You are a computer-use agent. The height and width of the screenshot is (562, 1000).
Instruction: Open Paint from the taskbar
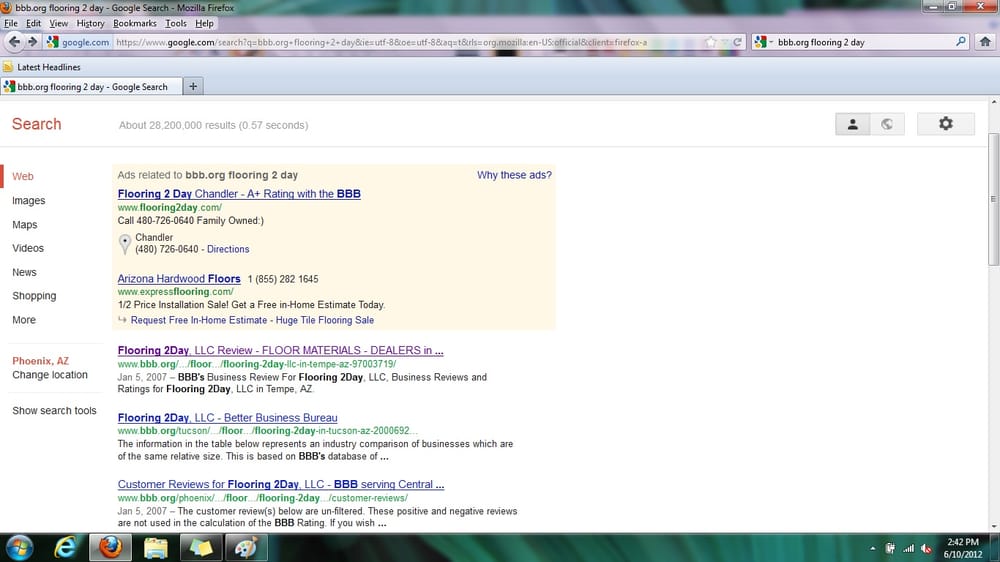tap(246, 548)
